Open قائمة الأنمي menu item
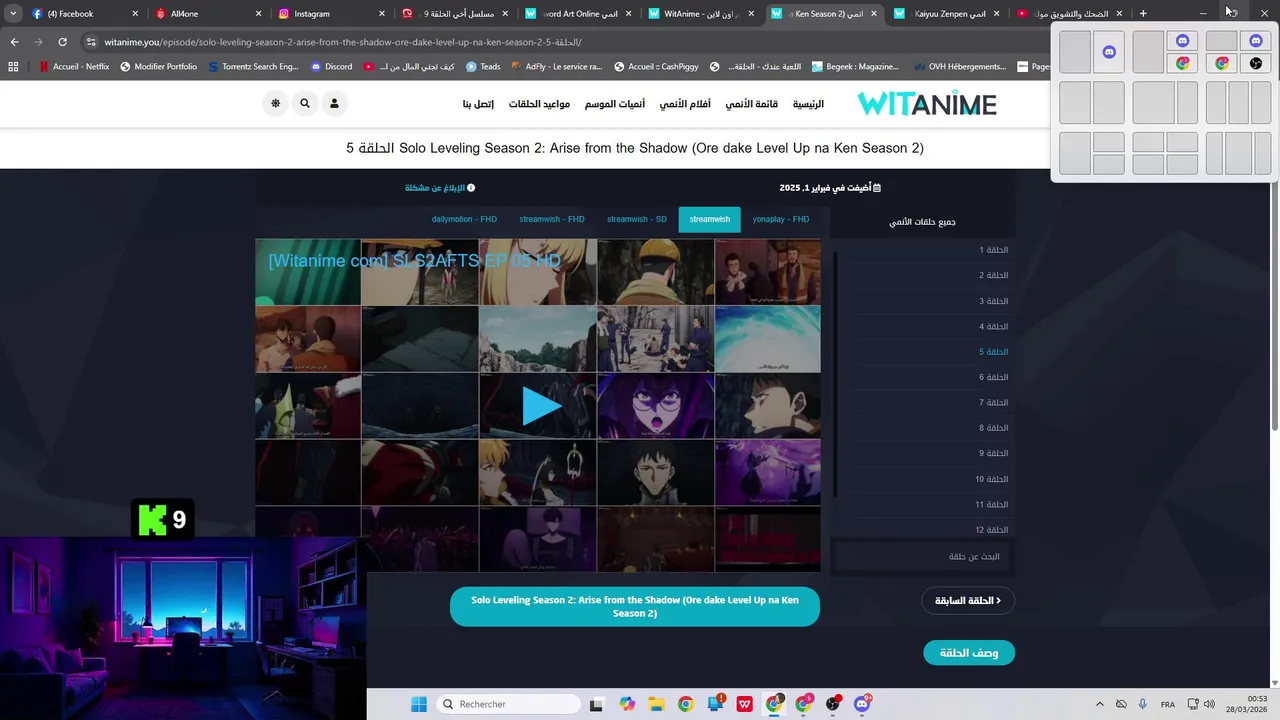 point(752,104)
